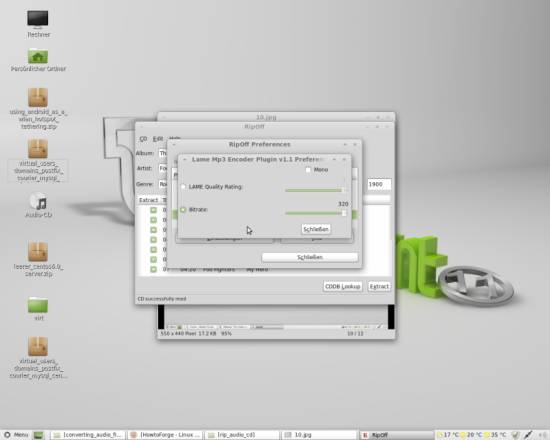
Task: Click the Artist text field in RipOff
Action: [x=163, y=168]
